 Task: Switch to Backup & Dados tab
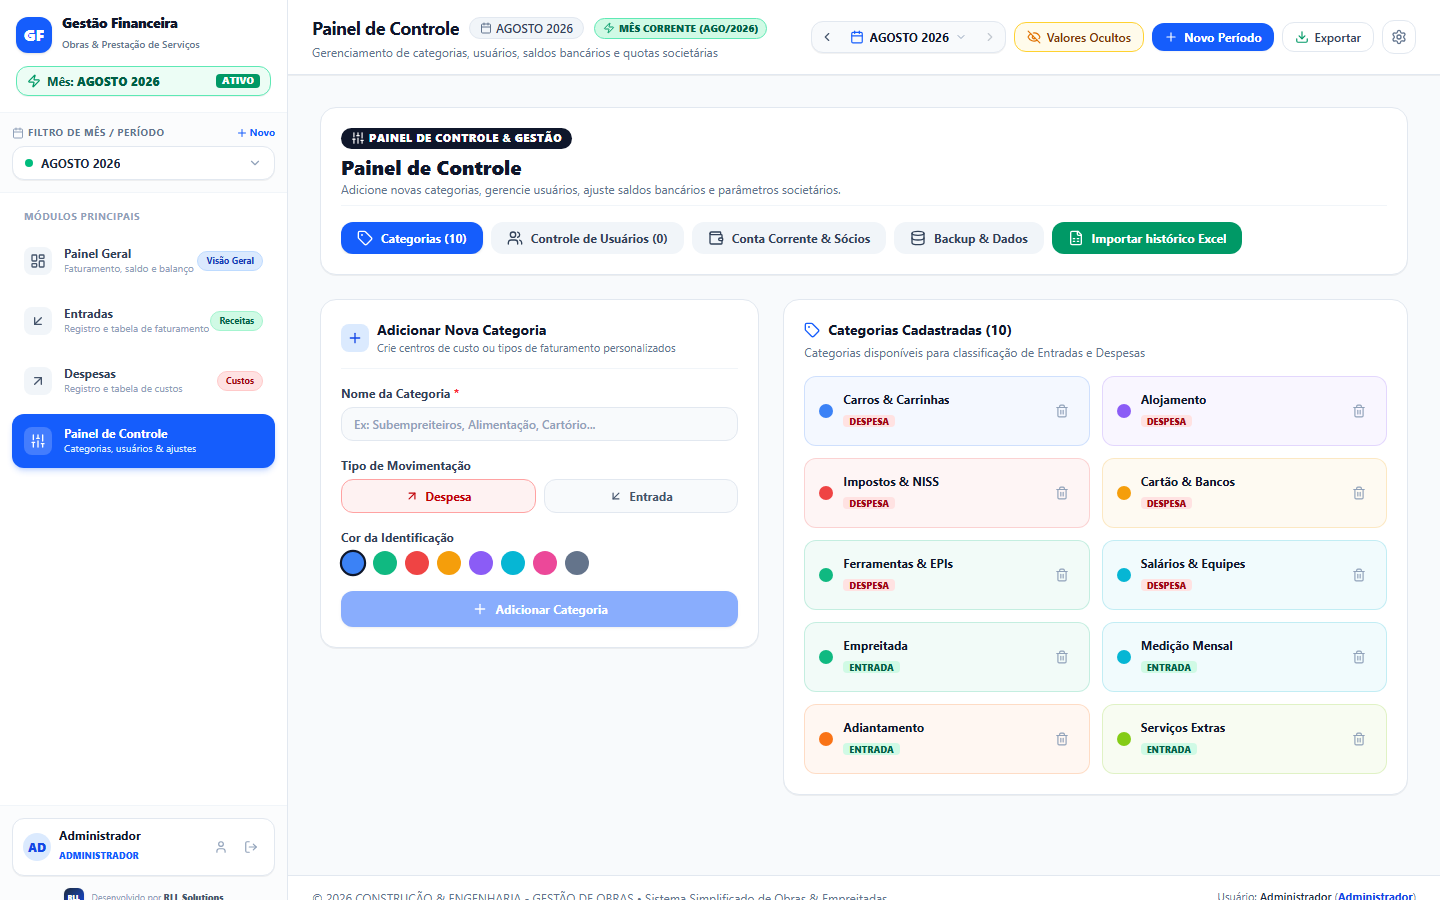pyautogui.click(x=969, y=238)
